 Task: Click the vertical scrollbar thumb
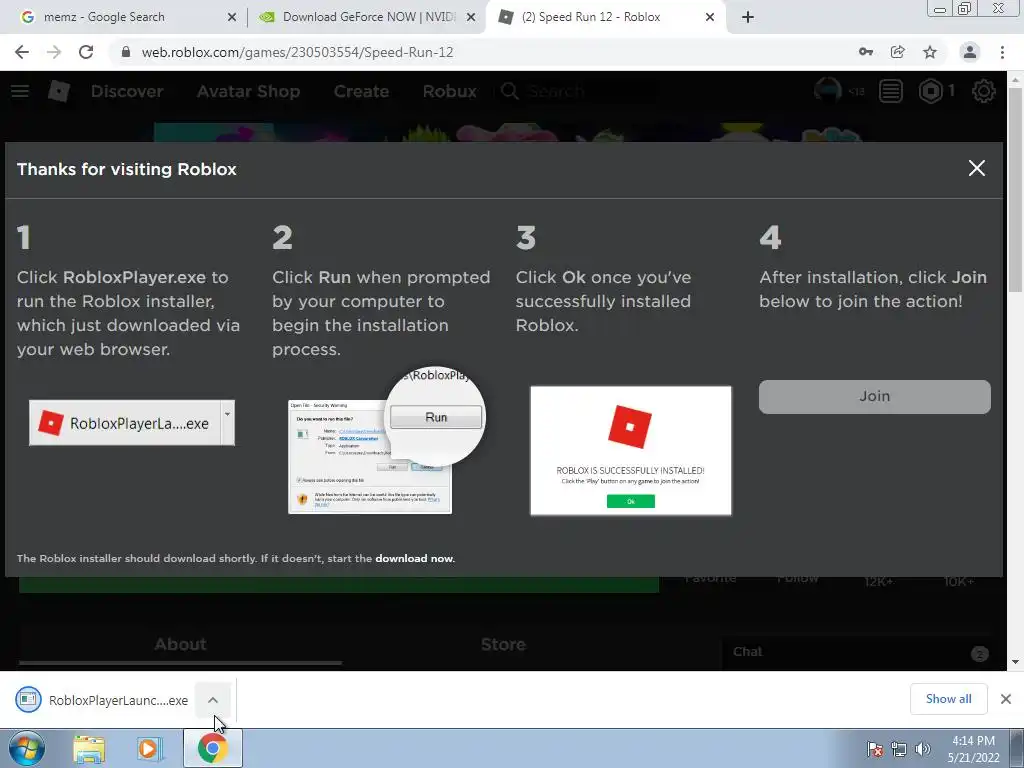pos(1016,189)
